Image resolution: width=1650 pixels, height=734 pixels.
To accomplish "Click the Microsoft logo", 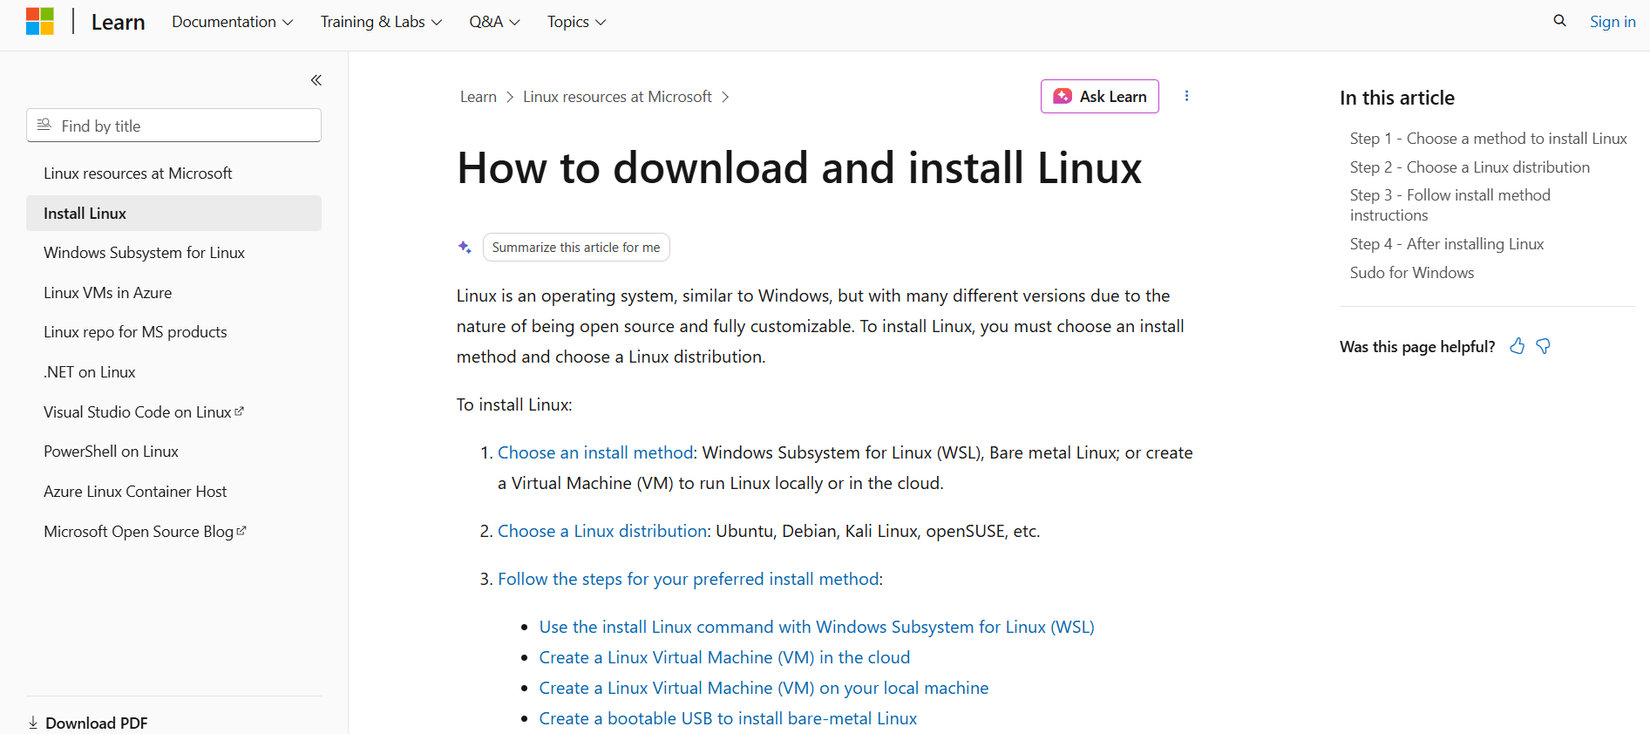I will point(40,21).
